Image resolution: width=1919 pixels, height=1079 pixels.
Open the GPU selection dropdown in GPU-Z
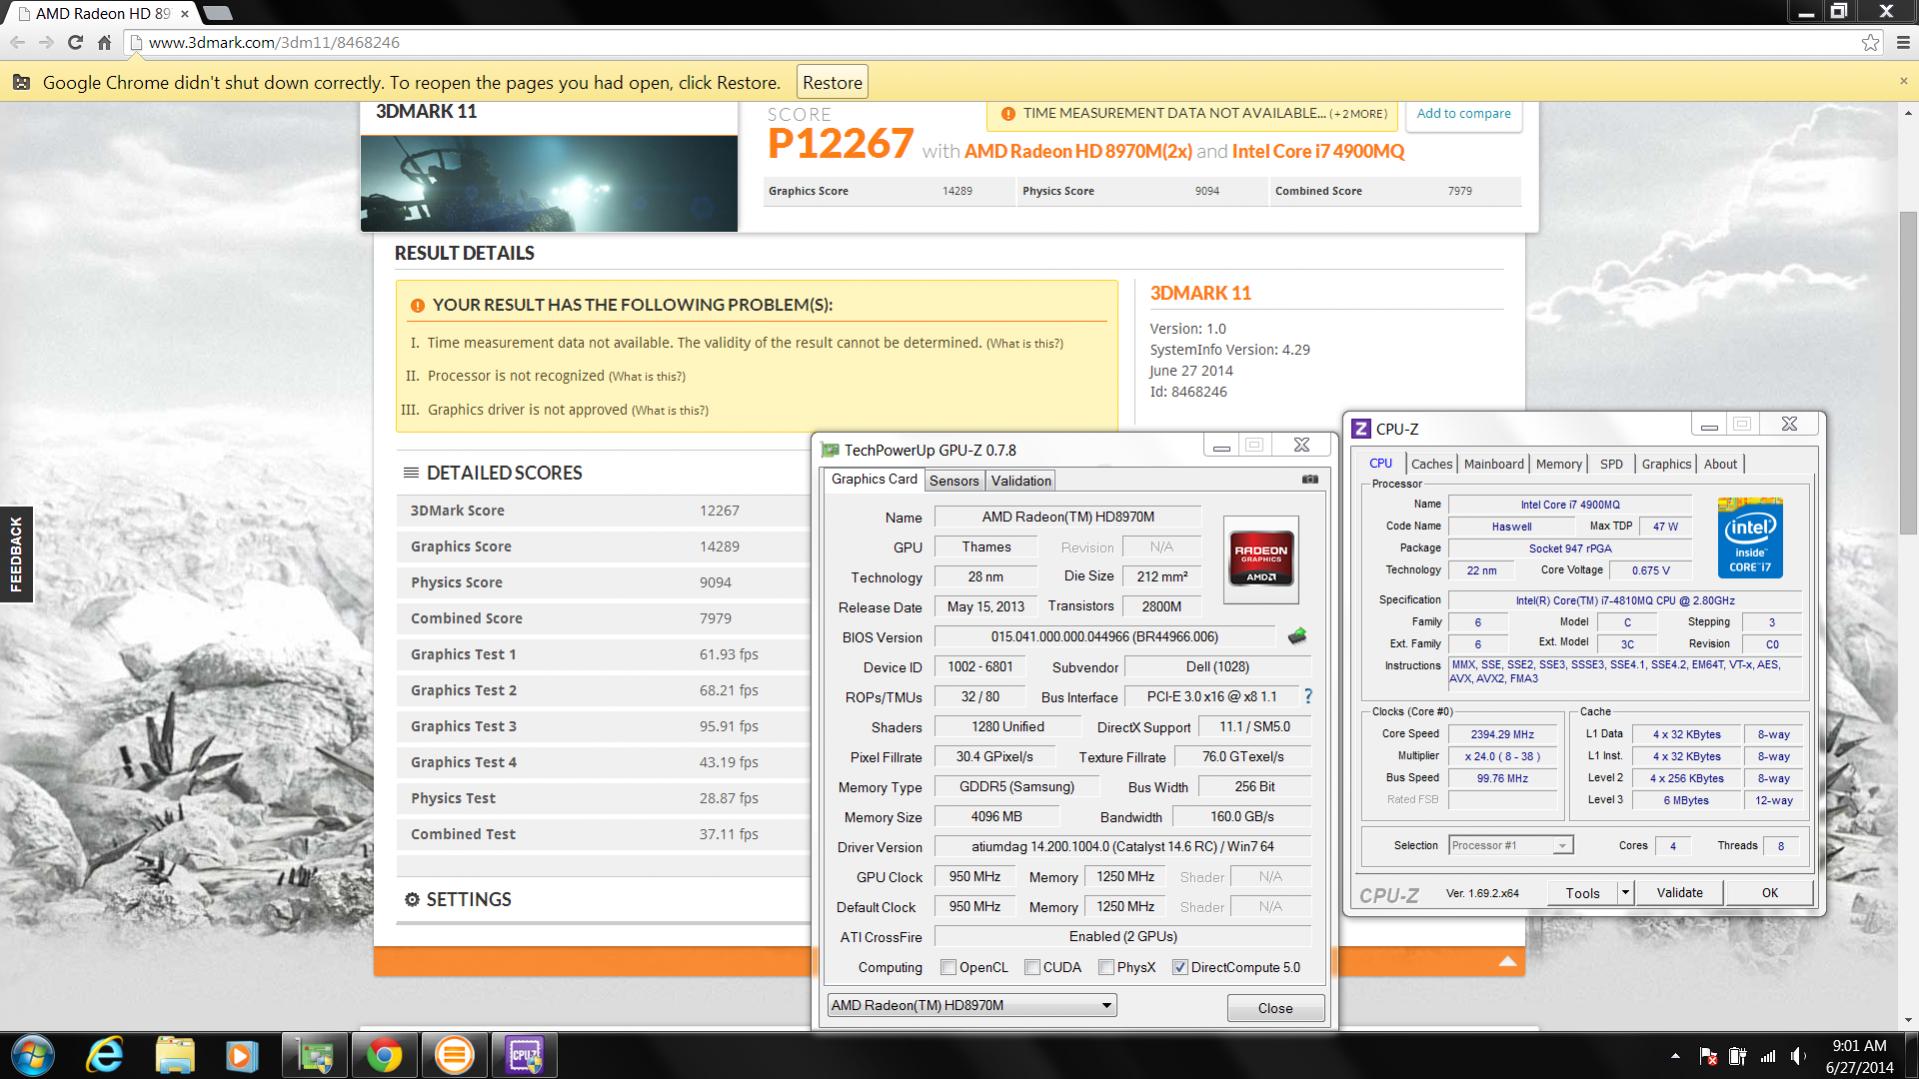pos(972,1005)
